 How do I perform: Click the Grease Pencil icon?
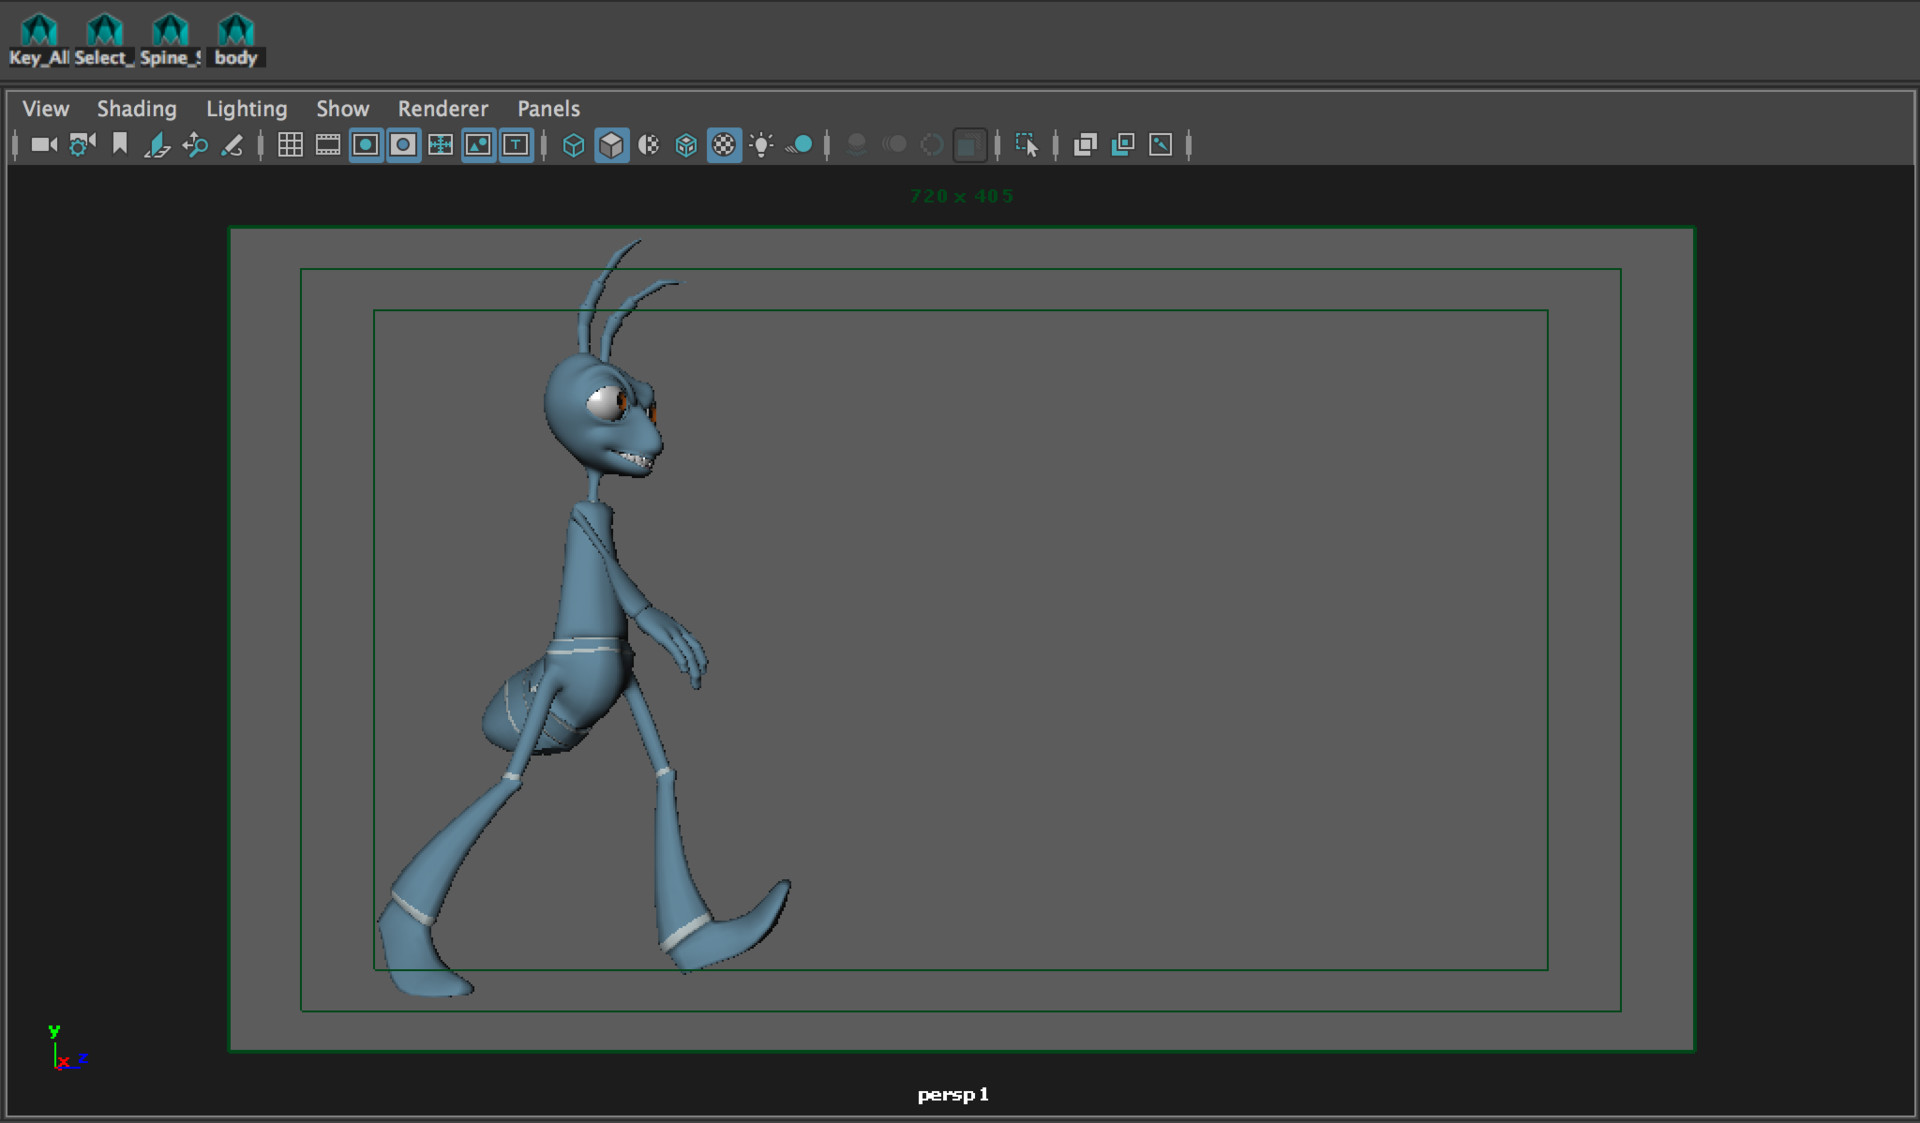pos(232,145)
